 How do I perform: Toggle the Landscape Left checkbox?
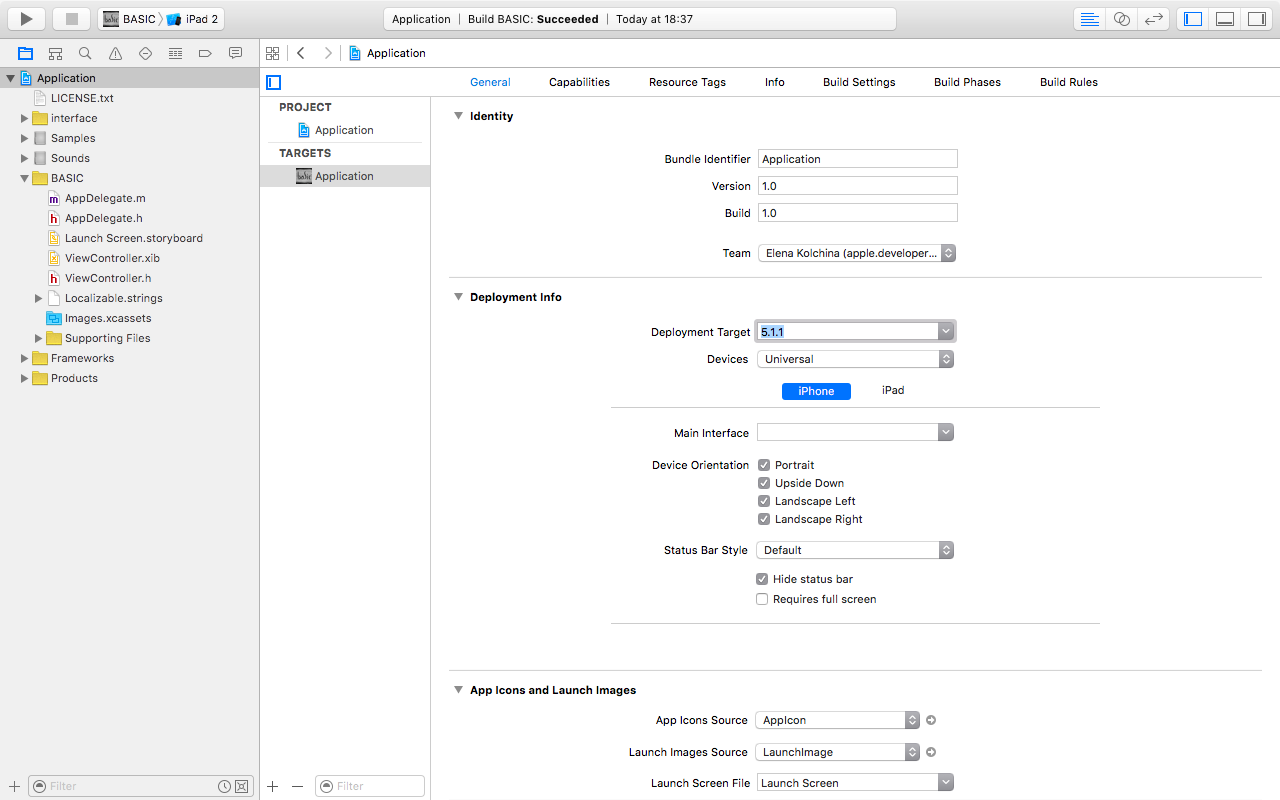coord(764,501)
